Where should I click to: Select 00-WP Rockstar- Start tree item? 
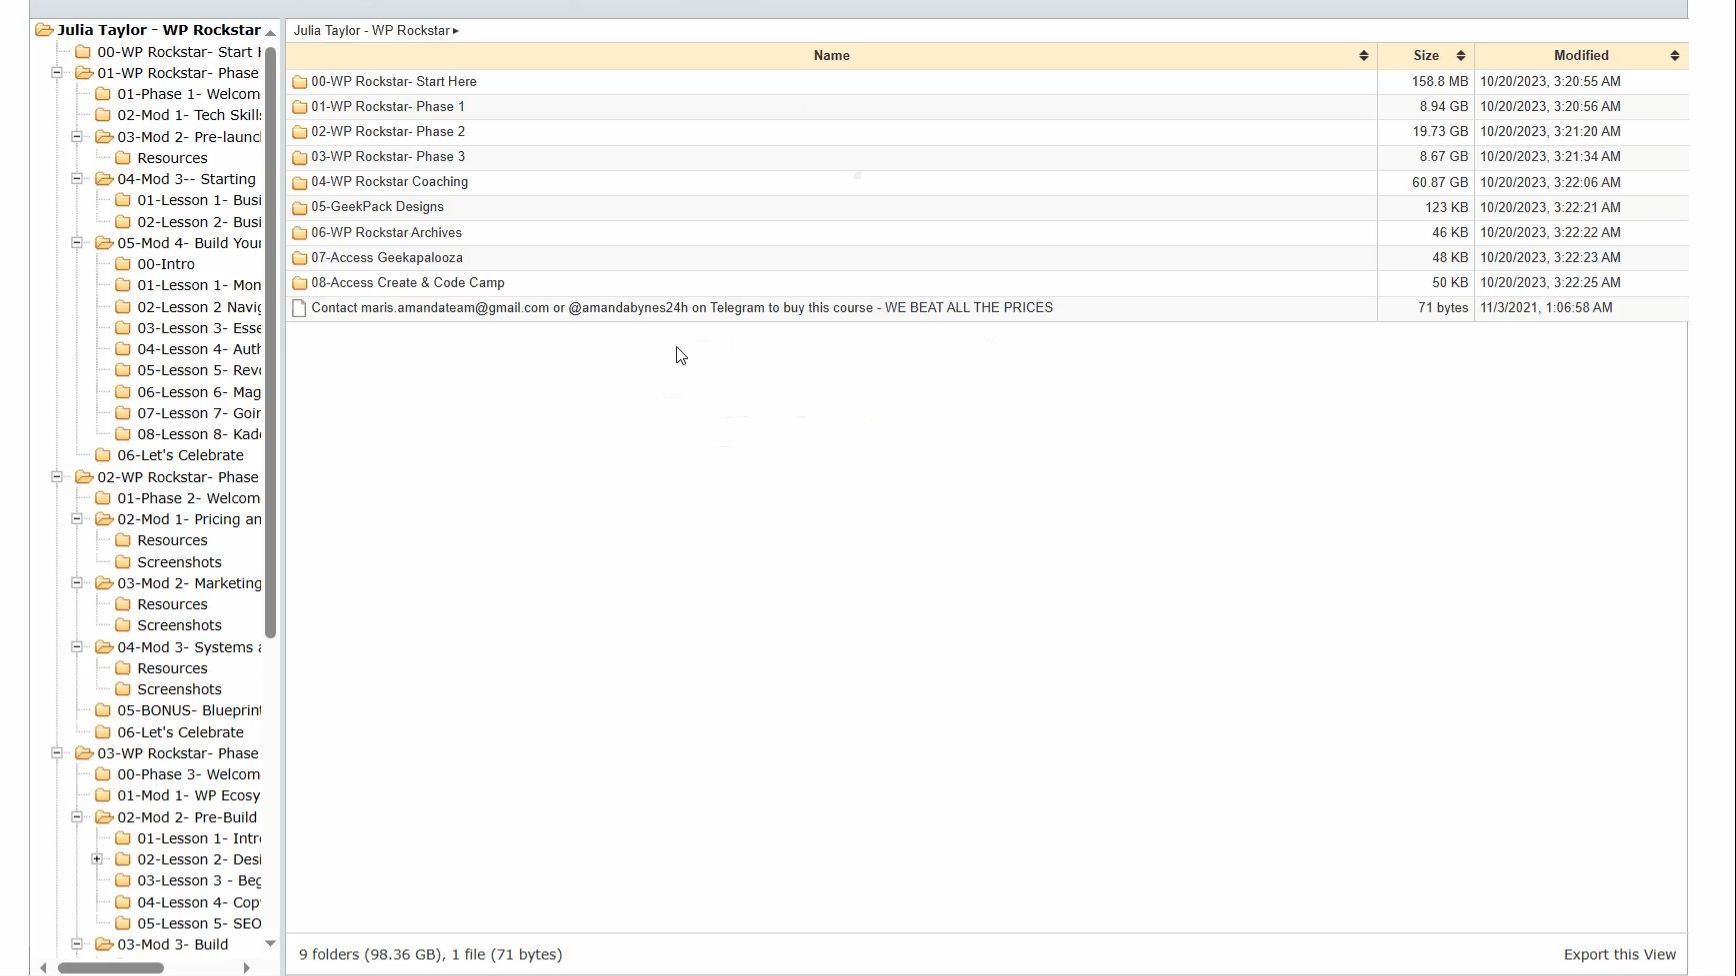point(179,52)
